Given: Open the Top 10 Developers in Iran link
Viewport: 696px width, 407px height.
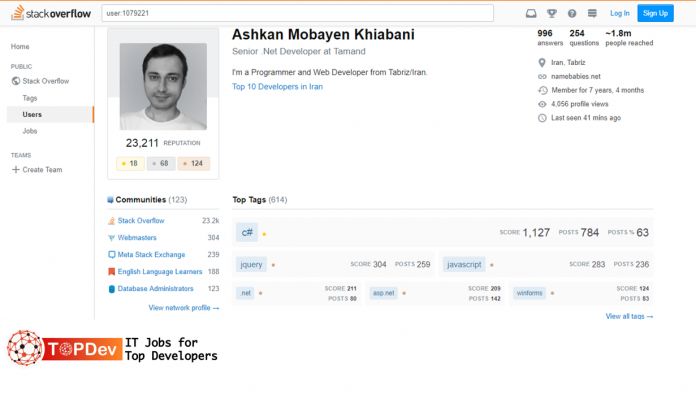Looking at the screenshot, I should point(277,87).
